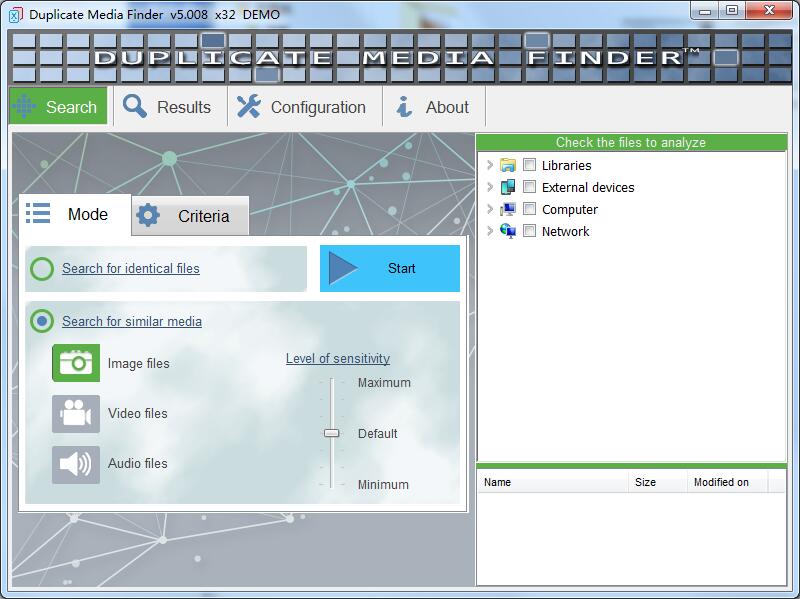
Task: Expand the Network tree node
Action: (490, 231)
